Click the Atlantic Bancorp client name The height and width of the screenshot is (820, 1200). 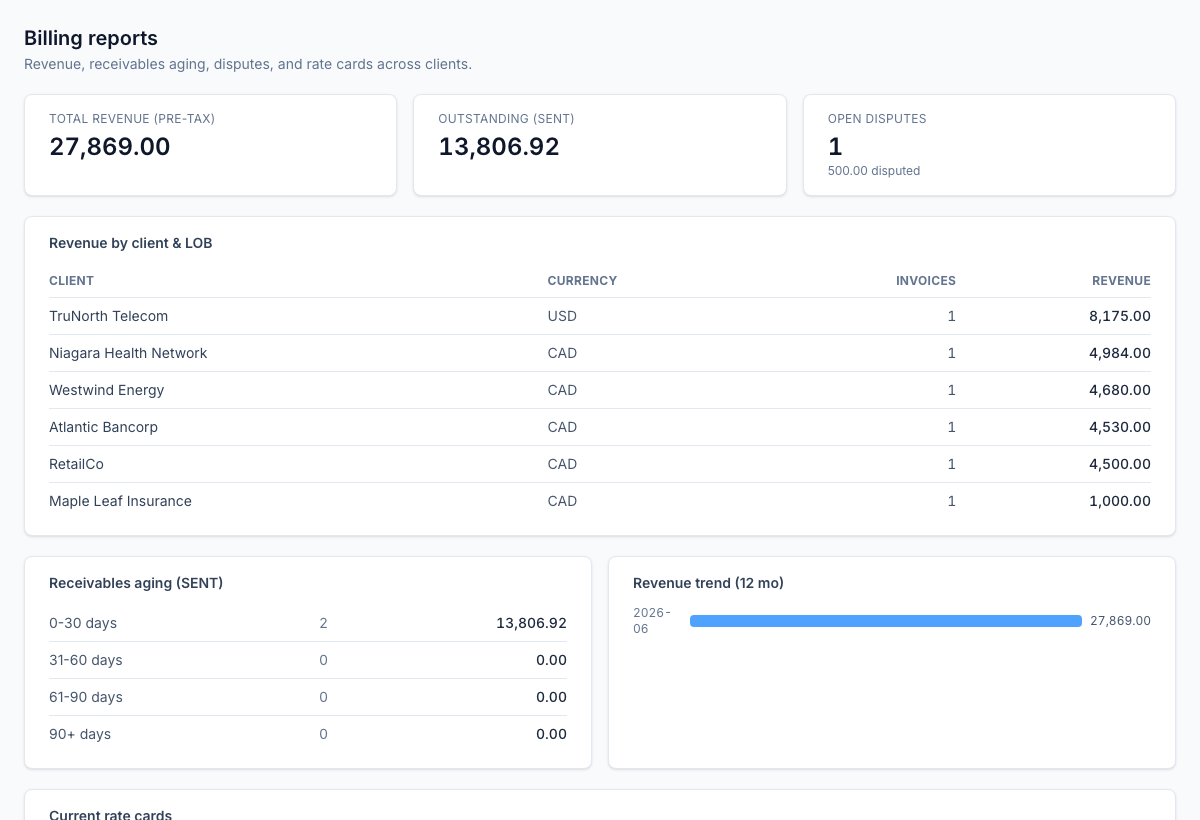103,427
